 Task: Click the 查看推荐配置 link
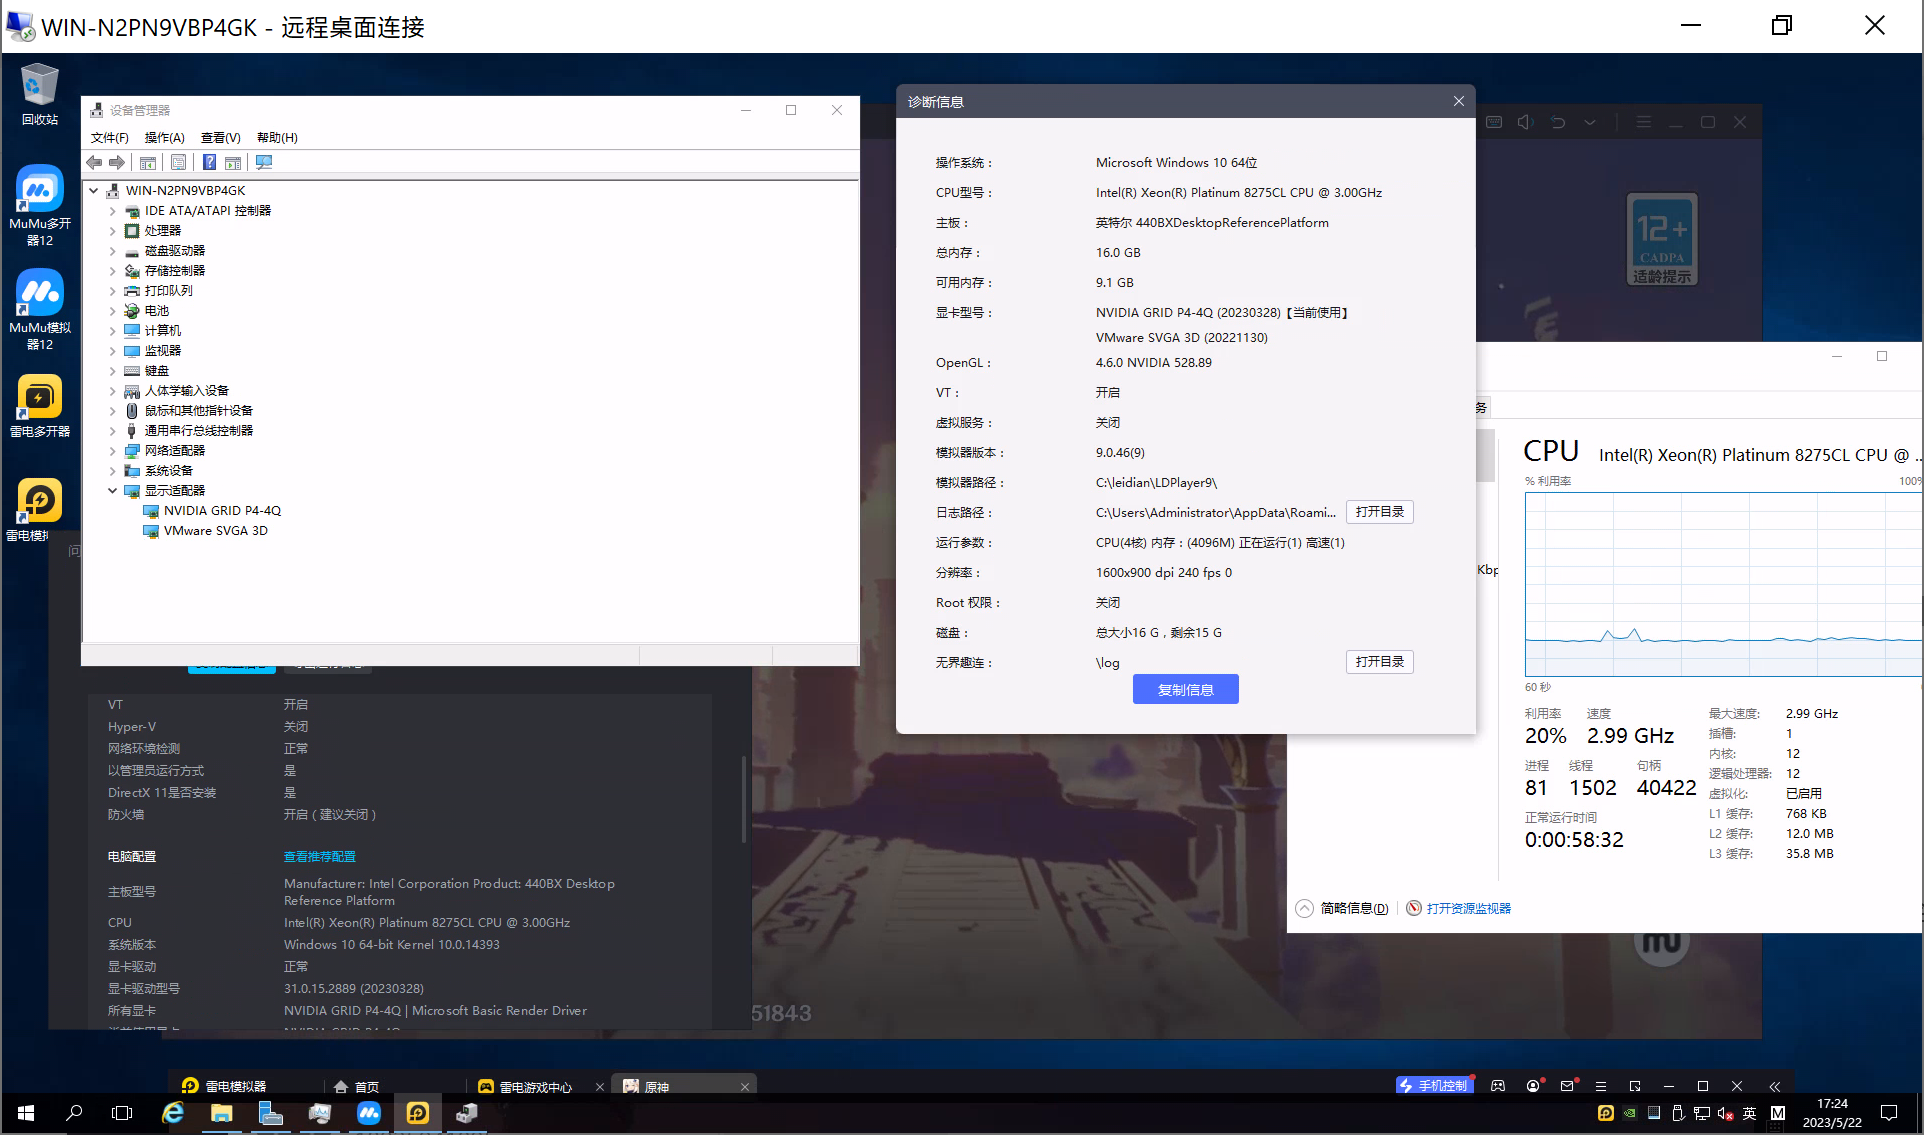pyautogui.click(x=319, y=857)
